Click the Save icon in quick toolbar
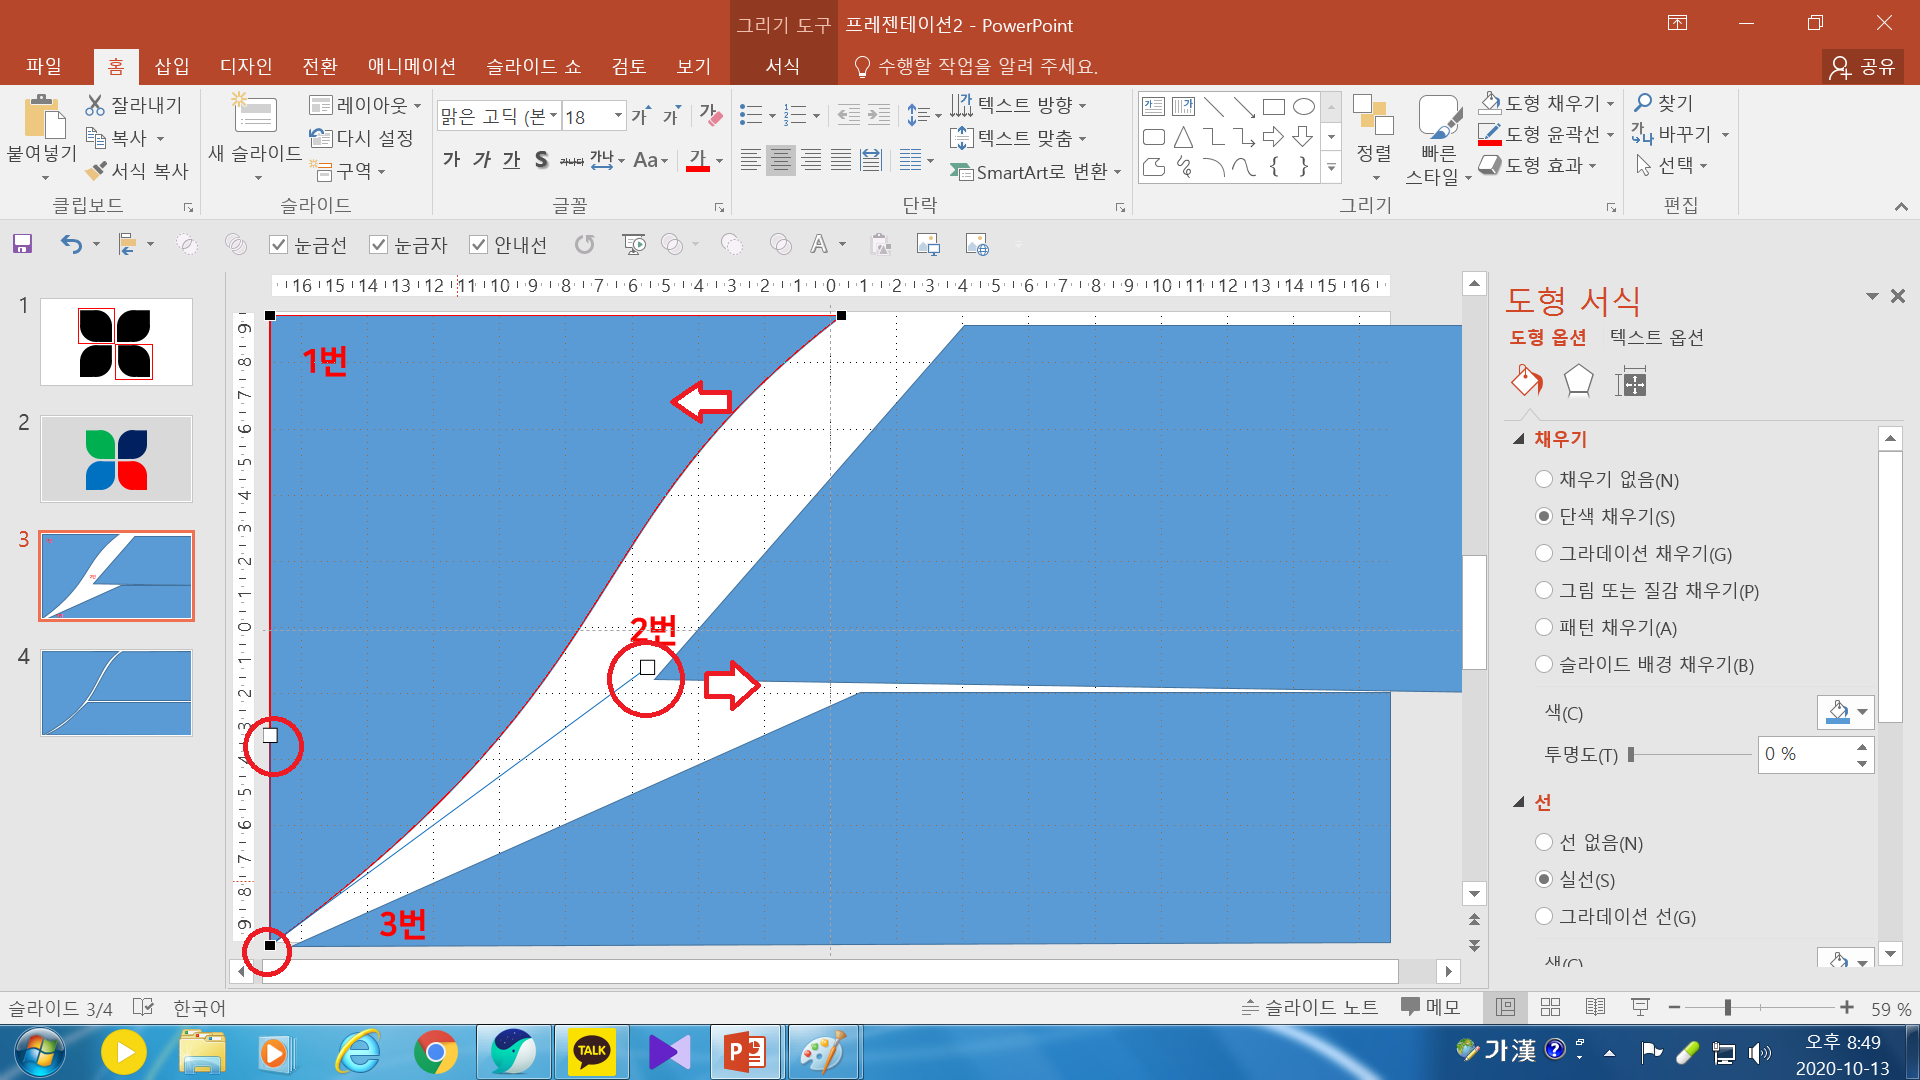The height and width of the screenshot is (1080, 1920). click(22, 244)
